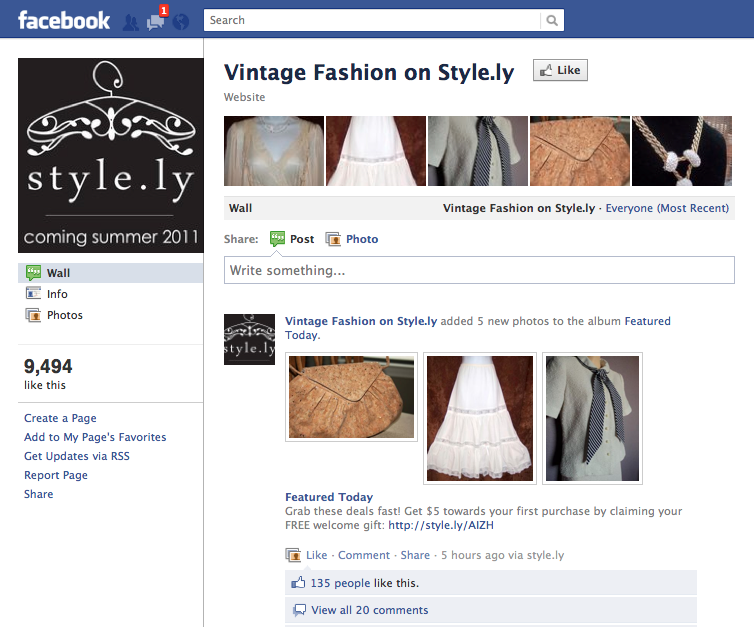This screenshot has height=627, width=754.
Task: Click Share under the post
Action: click(415, 555)
